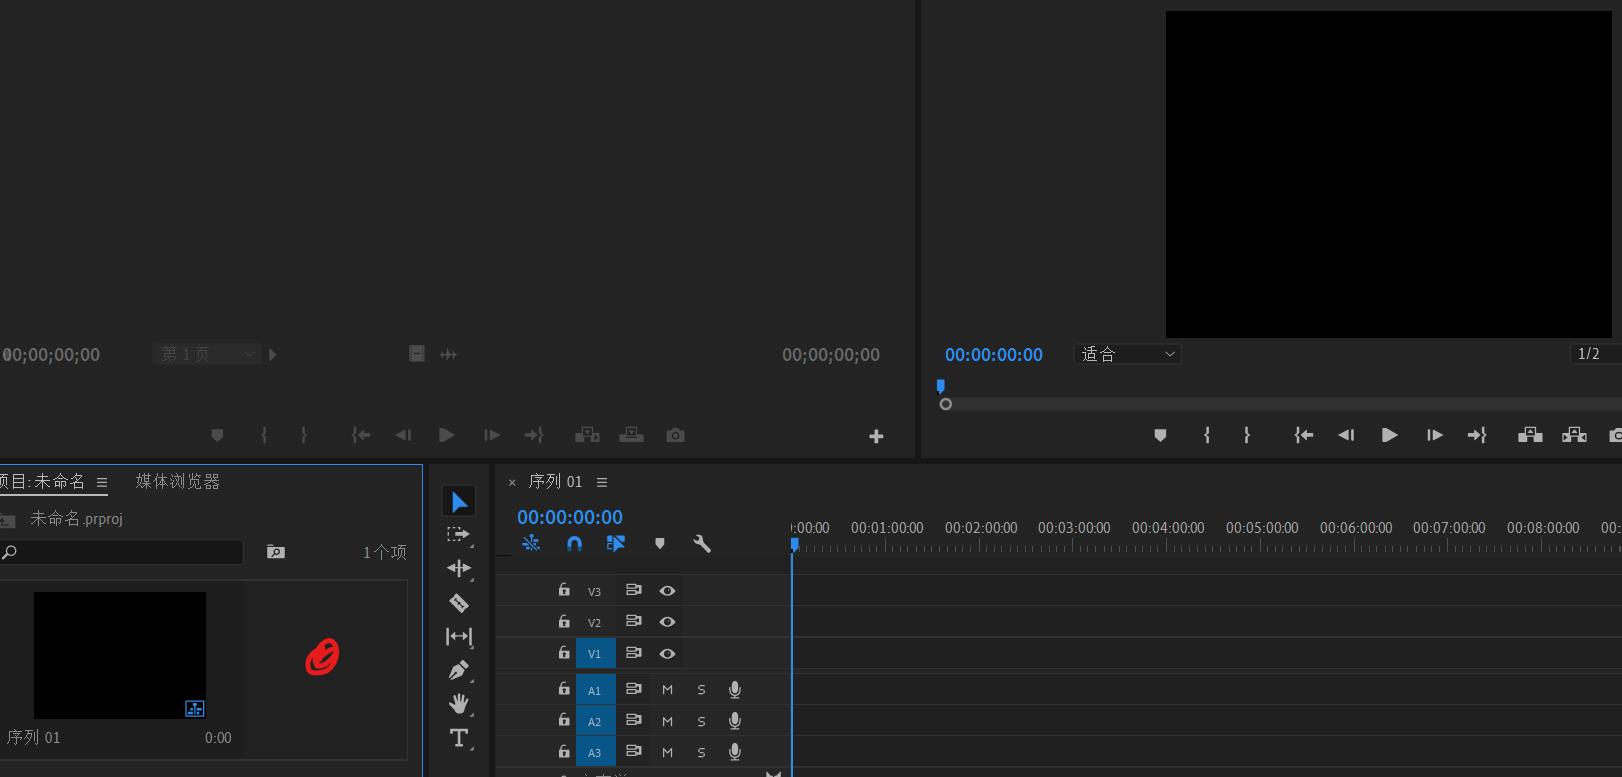The image size is (1622, 777).
Task: Select the Pen tool
Action: coord(459,670)
